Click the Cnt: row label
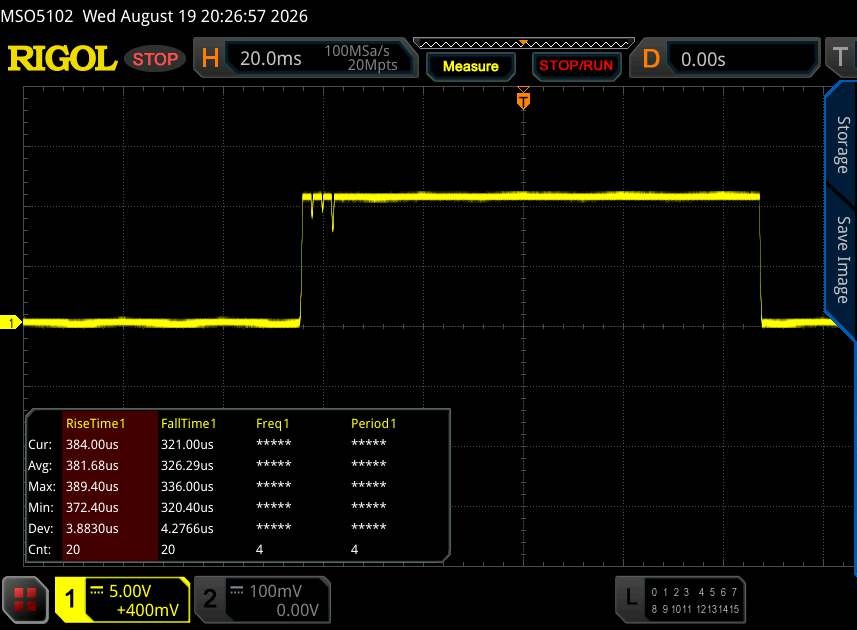The height and width of the screenshot is (630, 857). [x=39, y=549]
